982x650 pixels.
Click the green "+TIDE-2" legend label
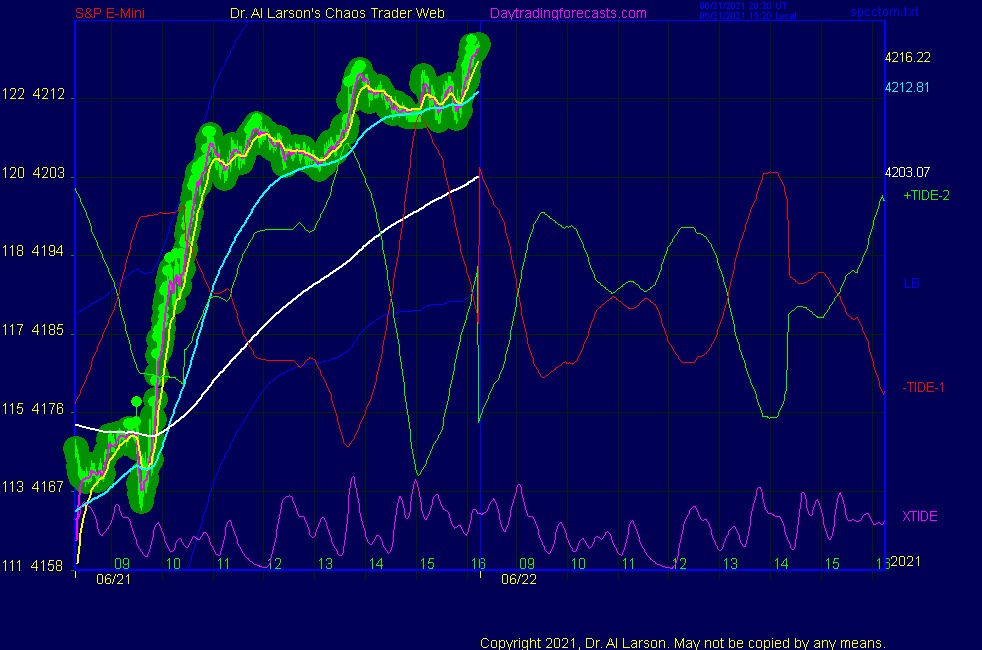pos(926,195)
